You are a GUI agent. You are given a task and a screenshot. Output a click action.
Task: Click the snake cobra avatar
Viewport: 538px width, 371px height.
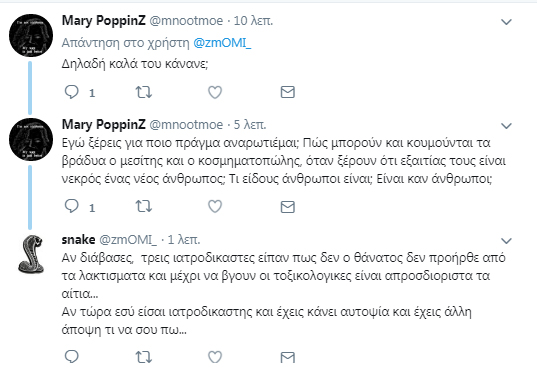pyautogui.click(x=31, y=254)
